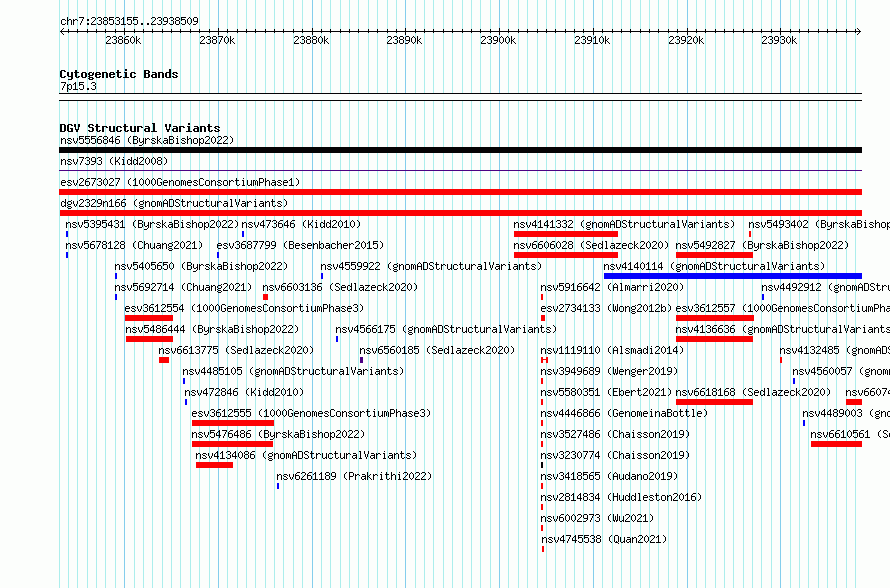The image size is (890, 588).
Task: Click nsv472846 (Kidd2010) label
Action: pyautogui.click(x=244, y=392)
